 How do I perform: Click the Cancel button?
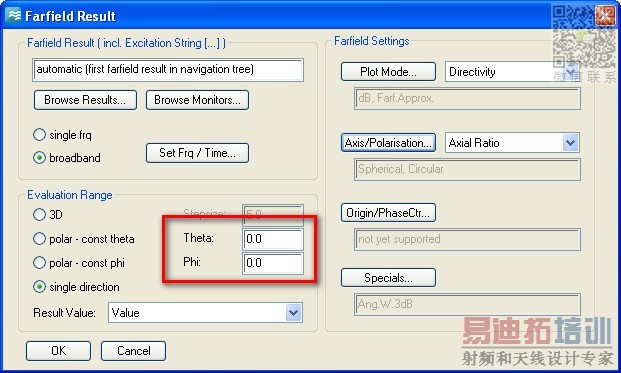(x=133, y=351)
